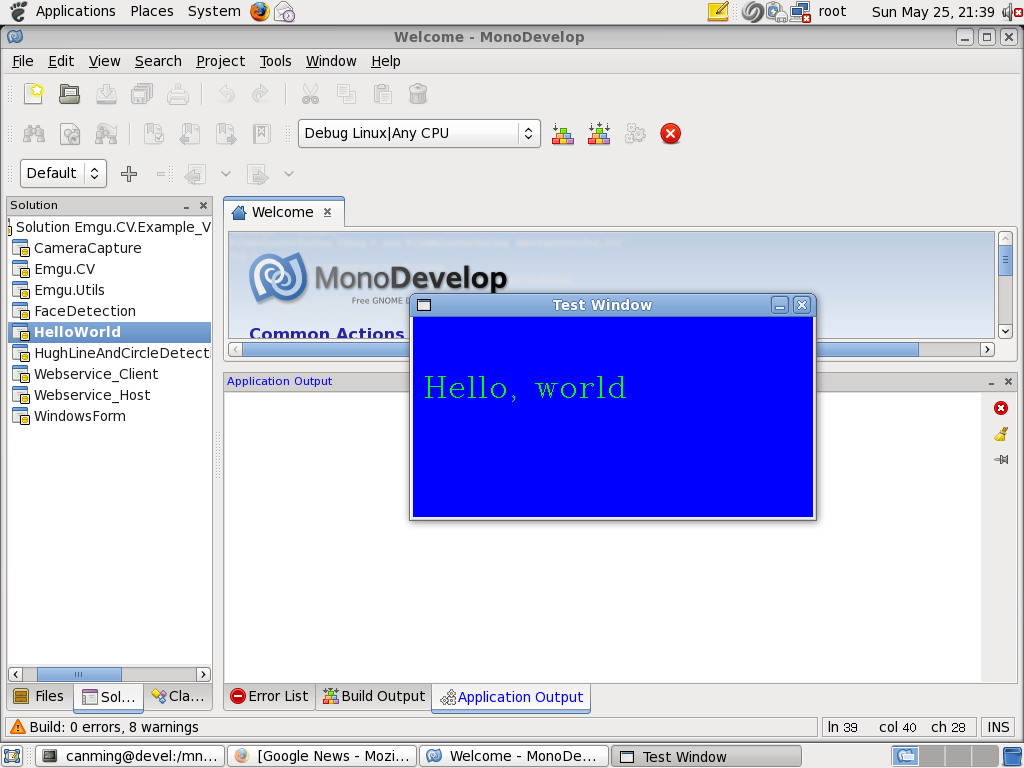The image size is (1024, 768).
Task: Click the Welcome page horizontal scrollbar right arrow
Action: (987, 350)
